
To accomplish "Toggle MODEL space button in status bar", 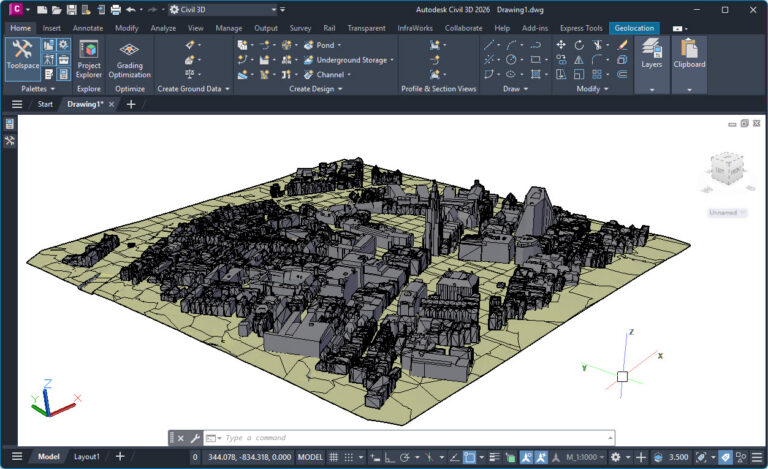I will tap(311, 457).
